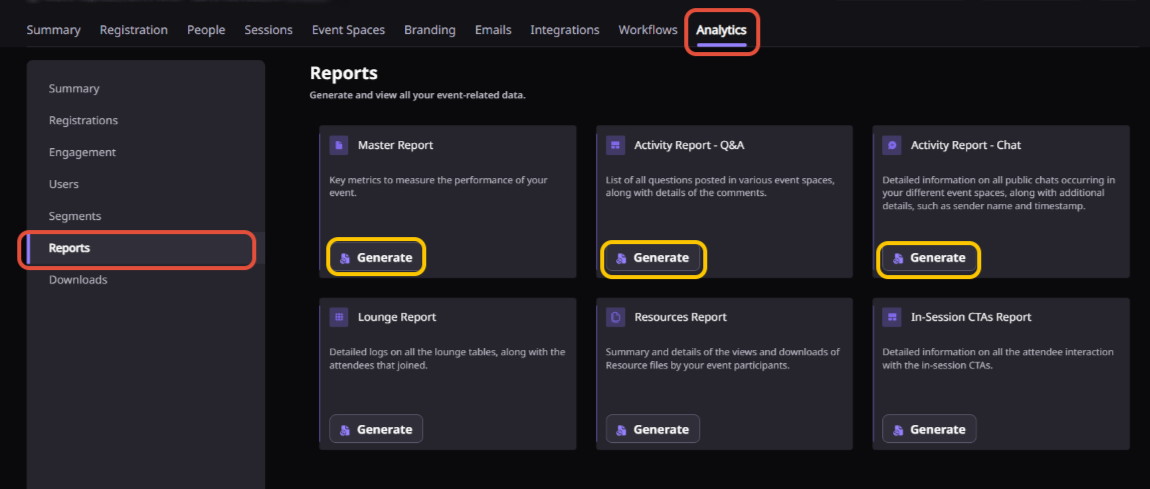Open the Workflows tab
The height and width of the screenshot is (489, 1150).
pyautogui.click(x=648, y=30)
